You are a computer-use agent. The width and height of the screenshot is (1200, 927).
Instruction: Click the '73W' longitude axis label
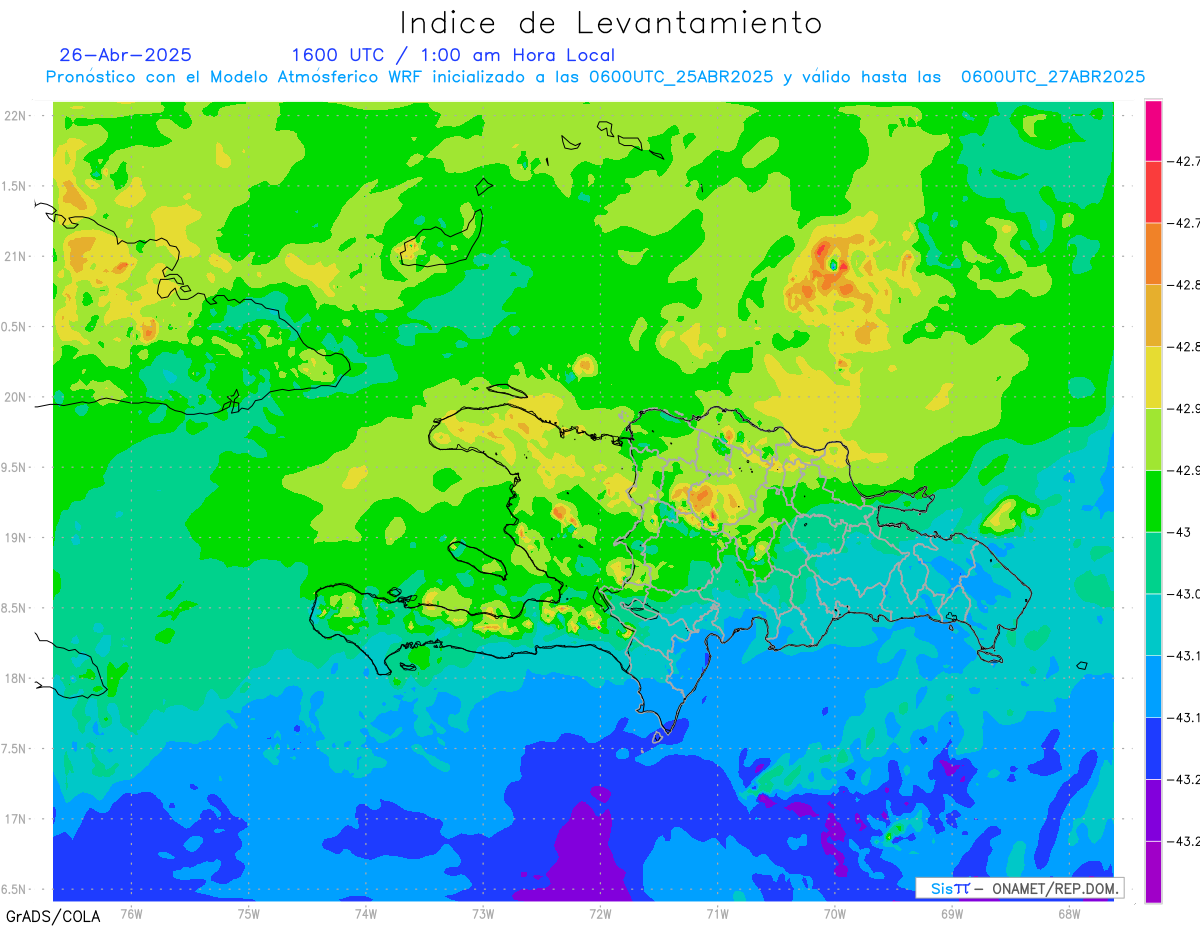482,912
